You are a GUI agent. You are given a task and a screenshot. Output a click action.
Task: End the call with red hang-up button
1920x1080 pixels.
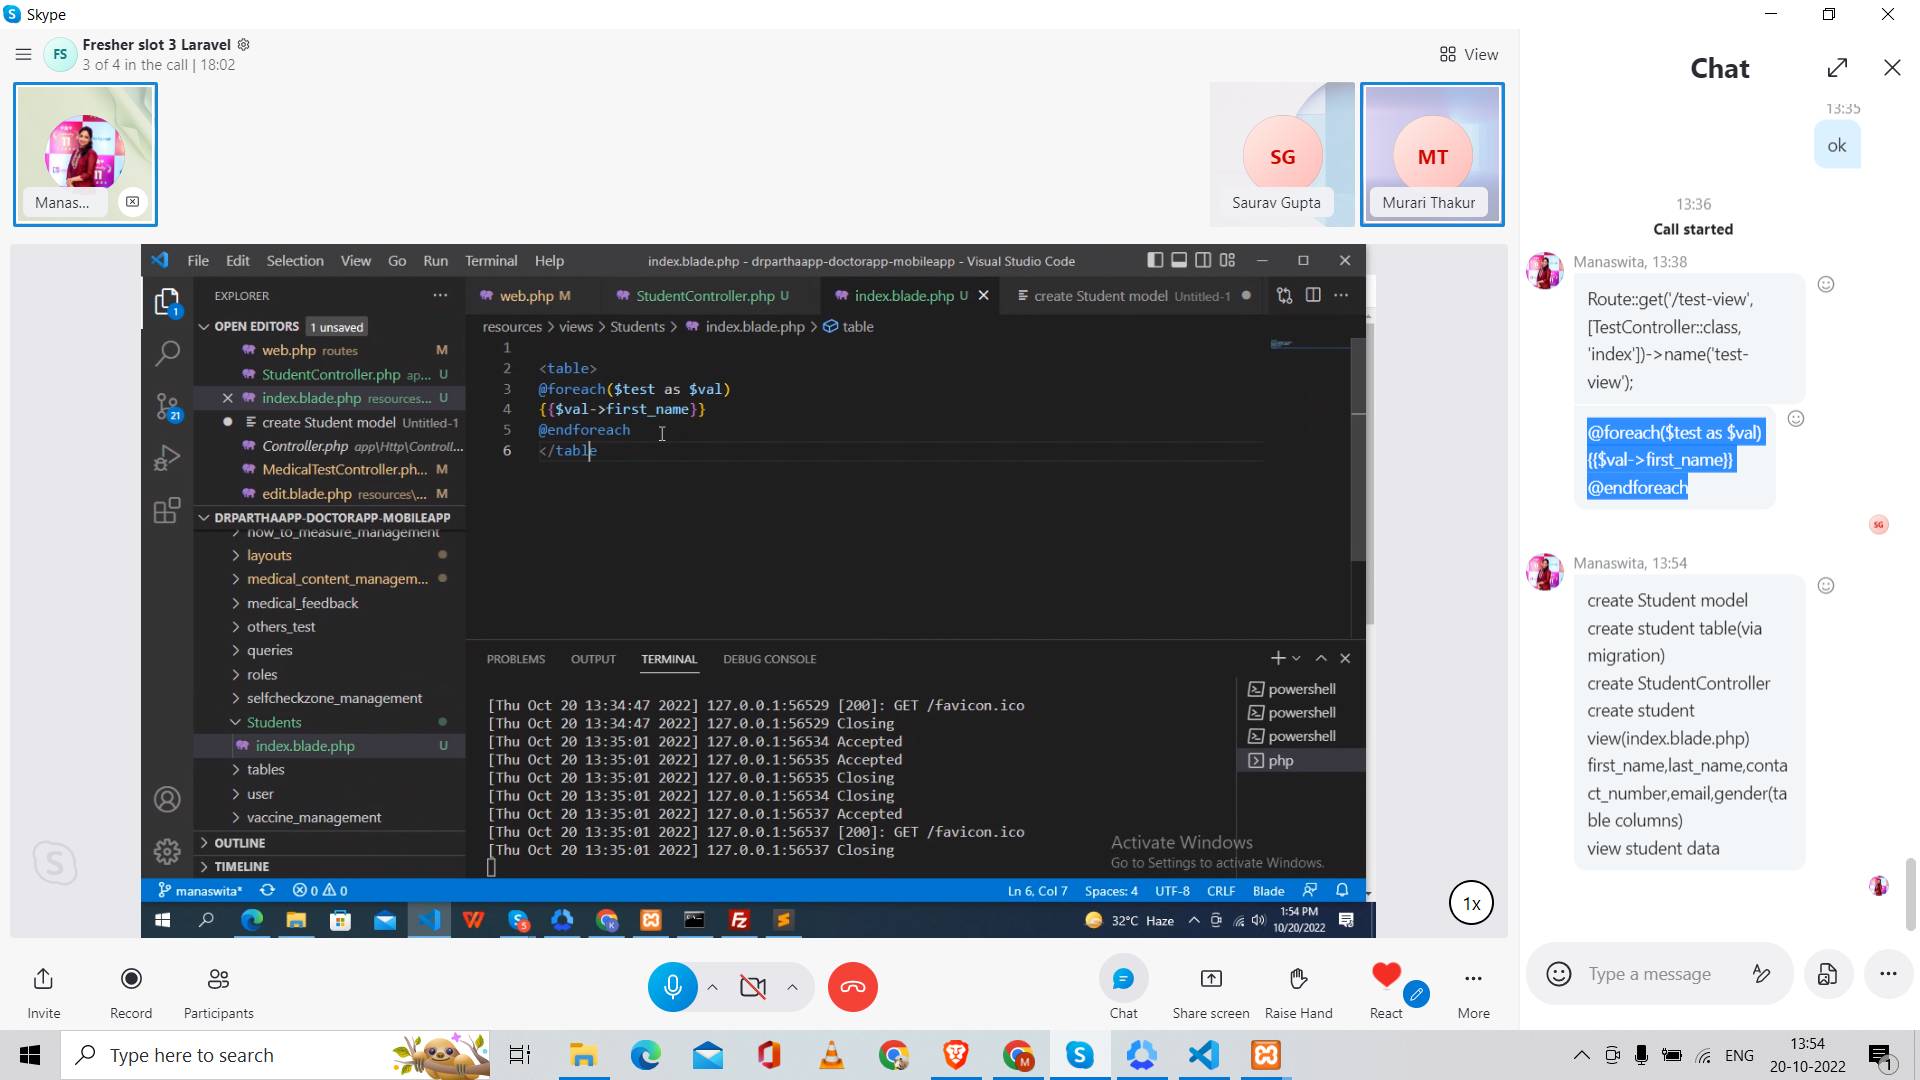[x=853, y=987]
